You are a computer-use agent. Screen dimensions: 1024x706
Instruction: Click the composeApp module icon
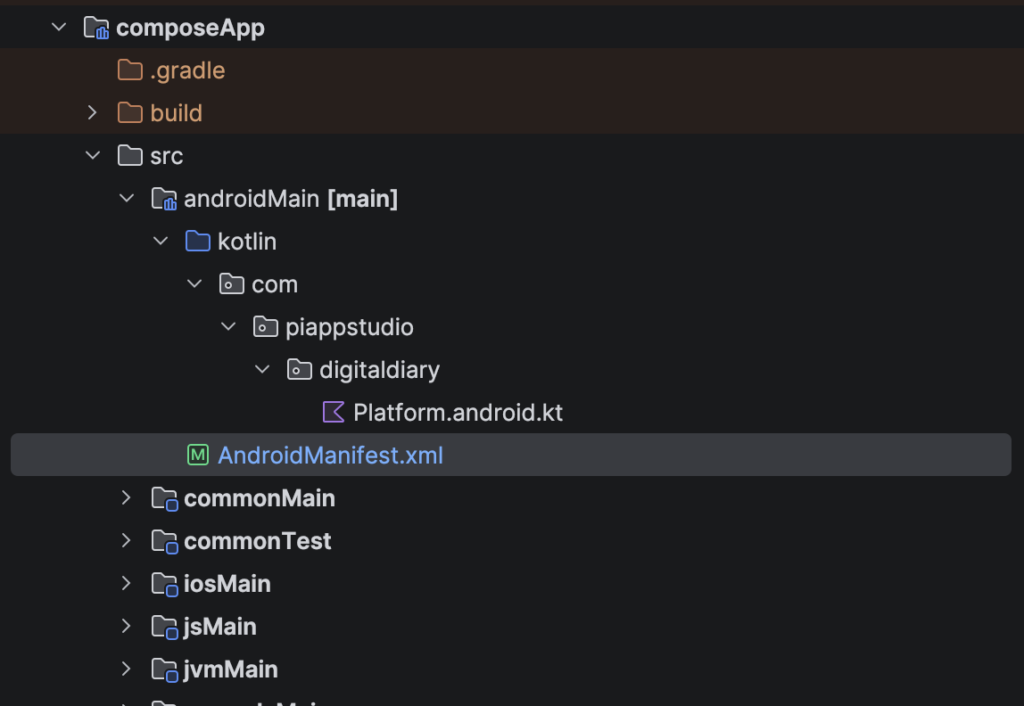[x=97, y=28]
